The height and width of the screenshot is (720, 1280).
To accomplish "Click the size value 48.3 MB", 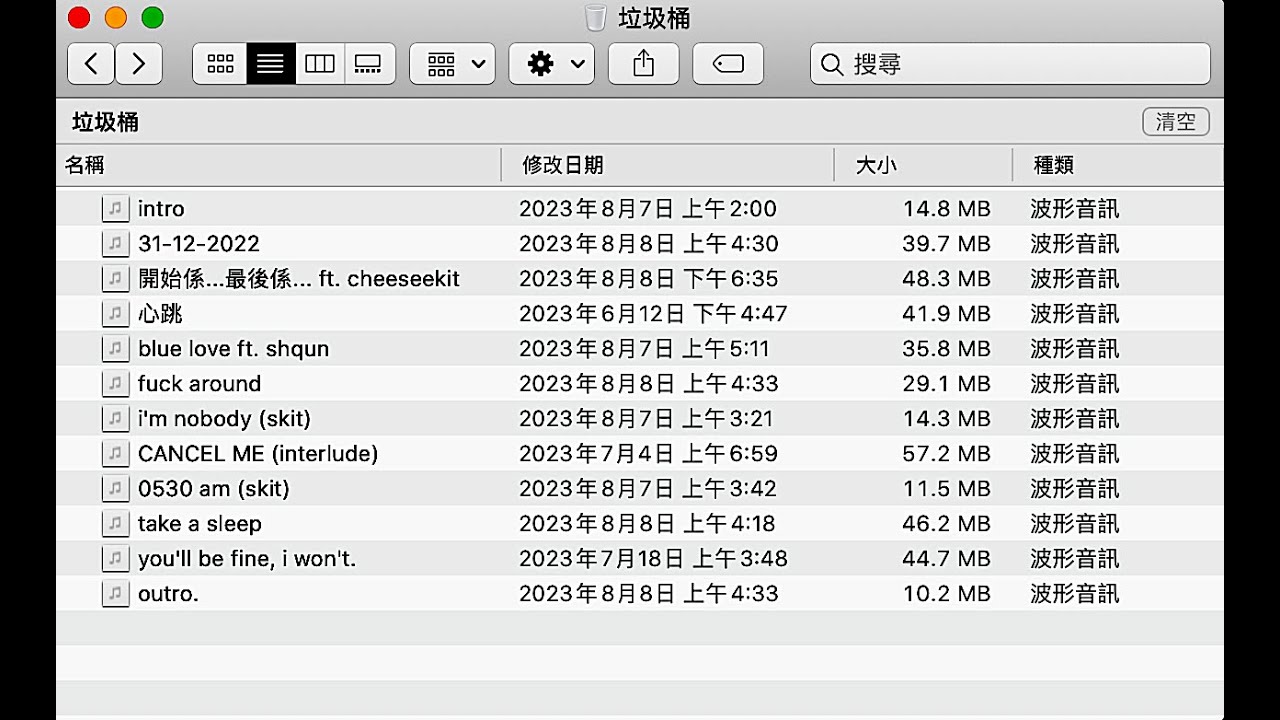I will coord(946,279).
